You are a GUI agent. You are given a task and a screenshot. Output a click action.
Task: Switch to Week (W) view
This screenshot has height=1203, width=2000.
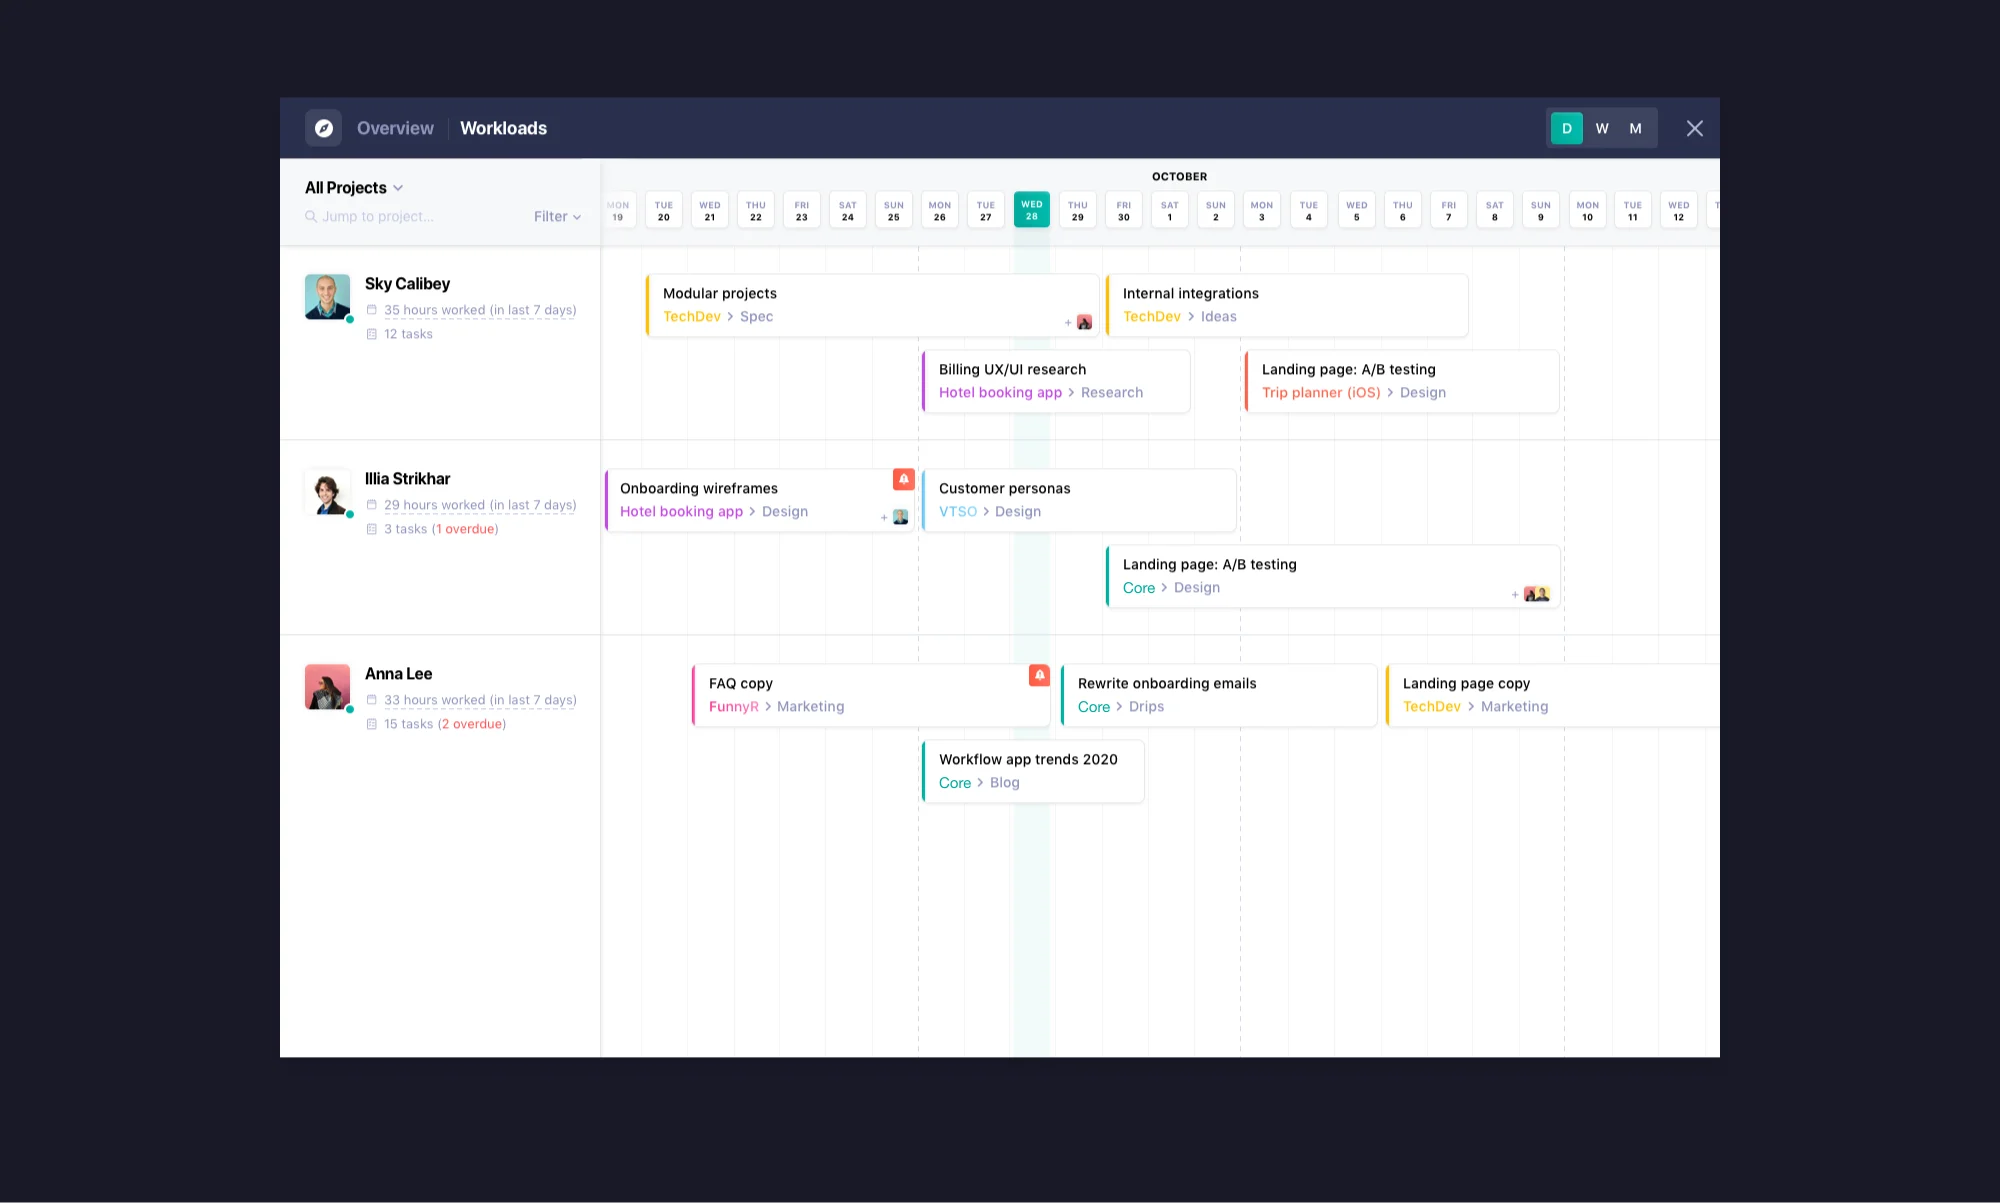click(1602, 128)
